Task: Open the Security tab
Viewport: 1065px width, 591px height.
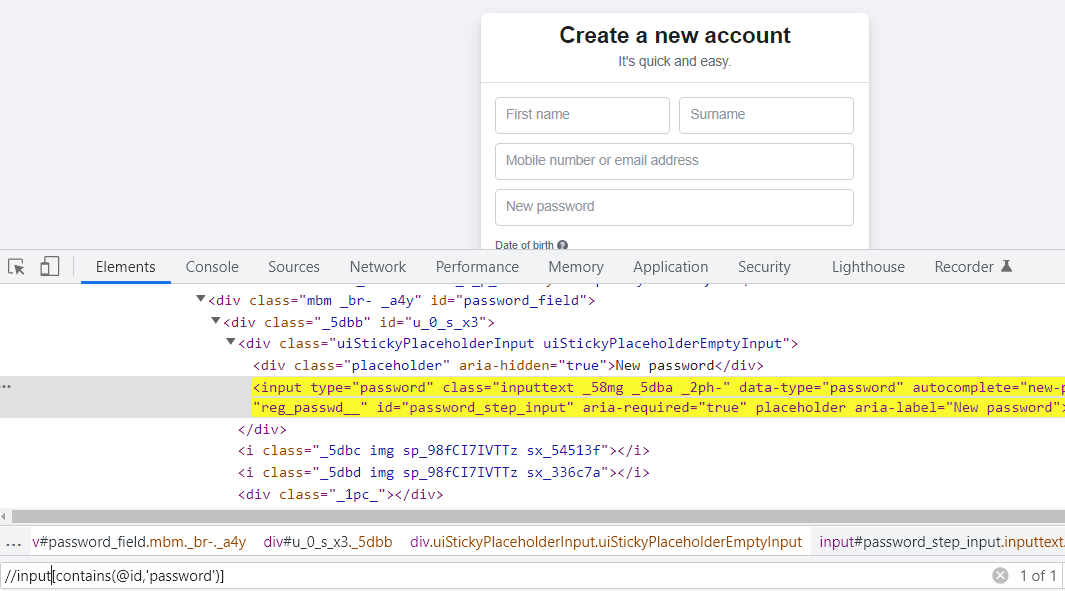Action: click(x=764, y=267)
